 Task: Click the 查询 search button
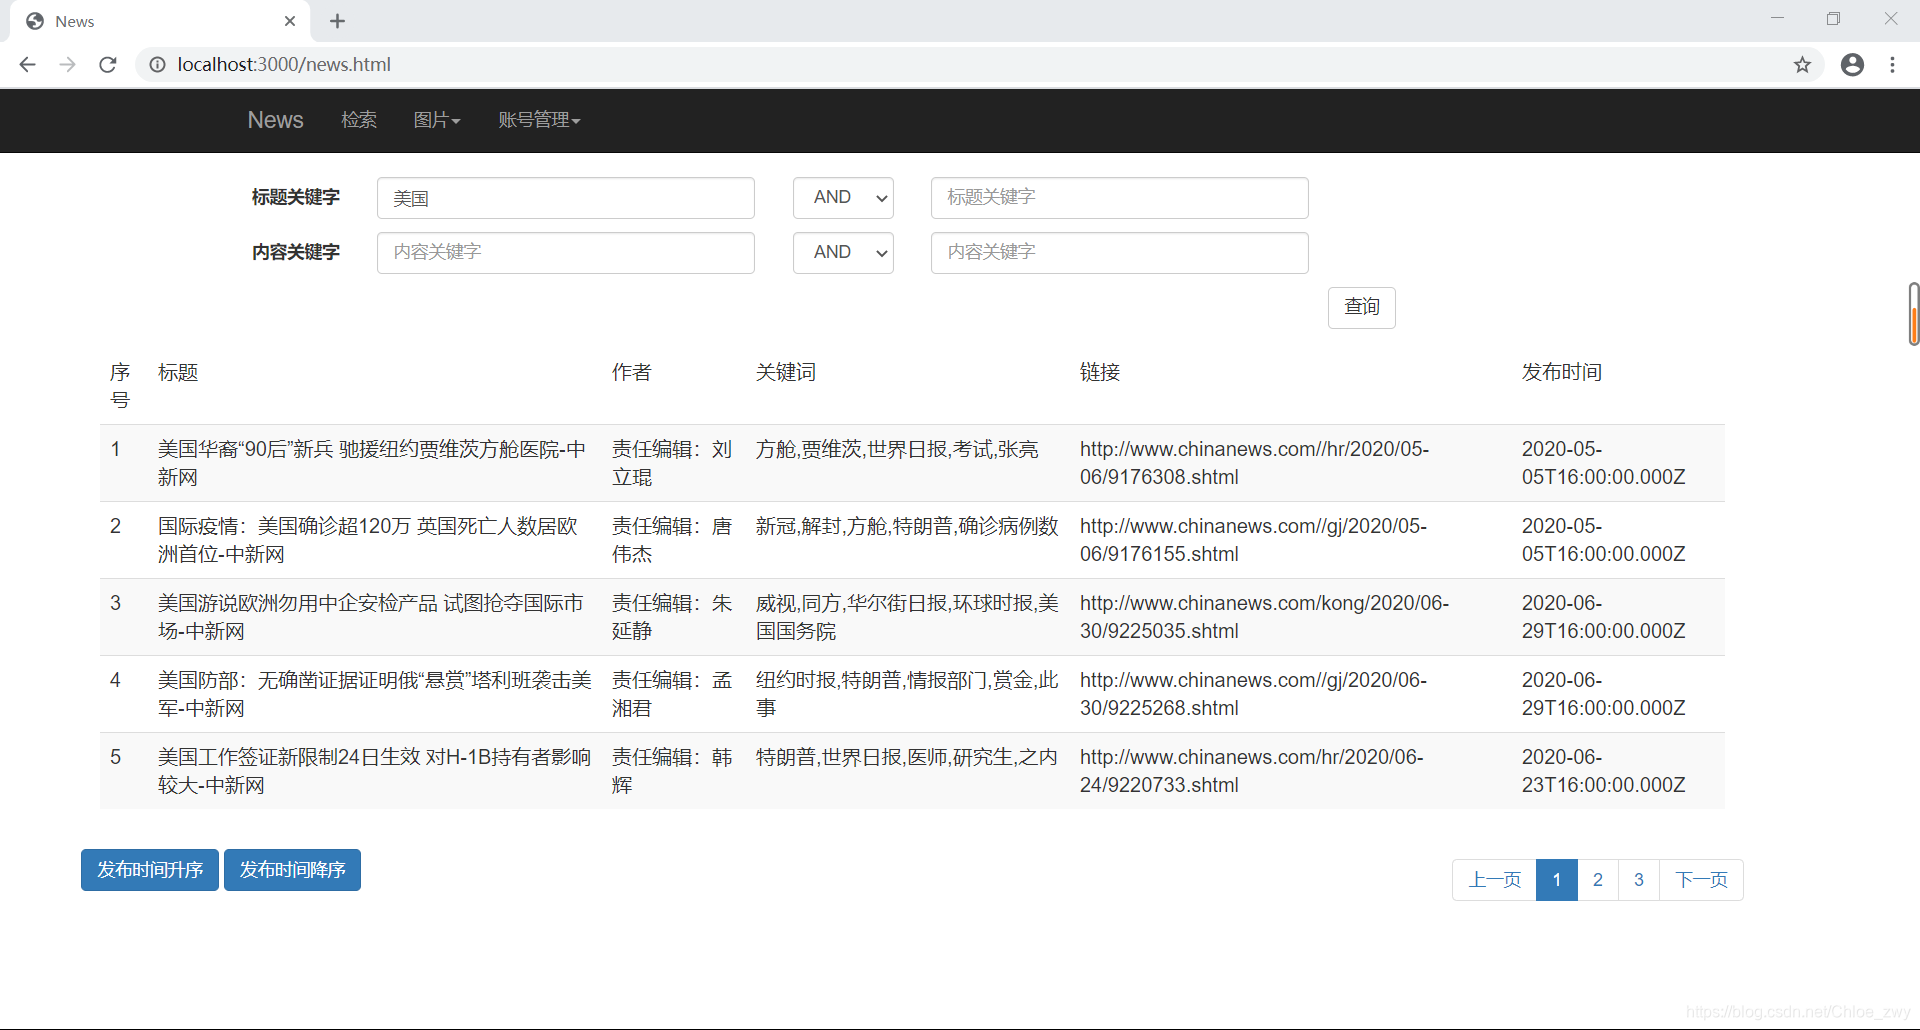coord(1362,308)
